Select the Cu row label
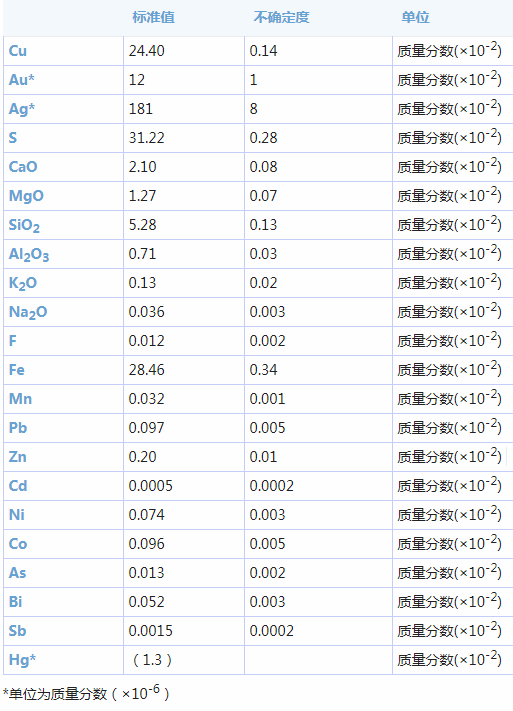 click(18, 51)
